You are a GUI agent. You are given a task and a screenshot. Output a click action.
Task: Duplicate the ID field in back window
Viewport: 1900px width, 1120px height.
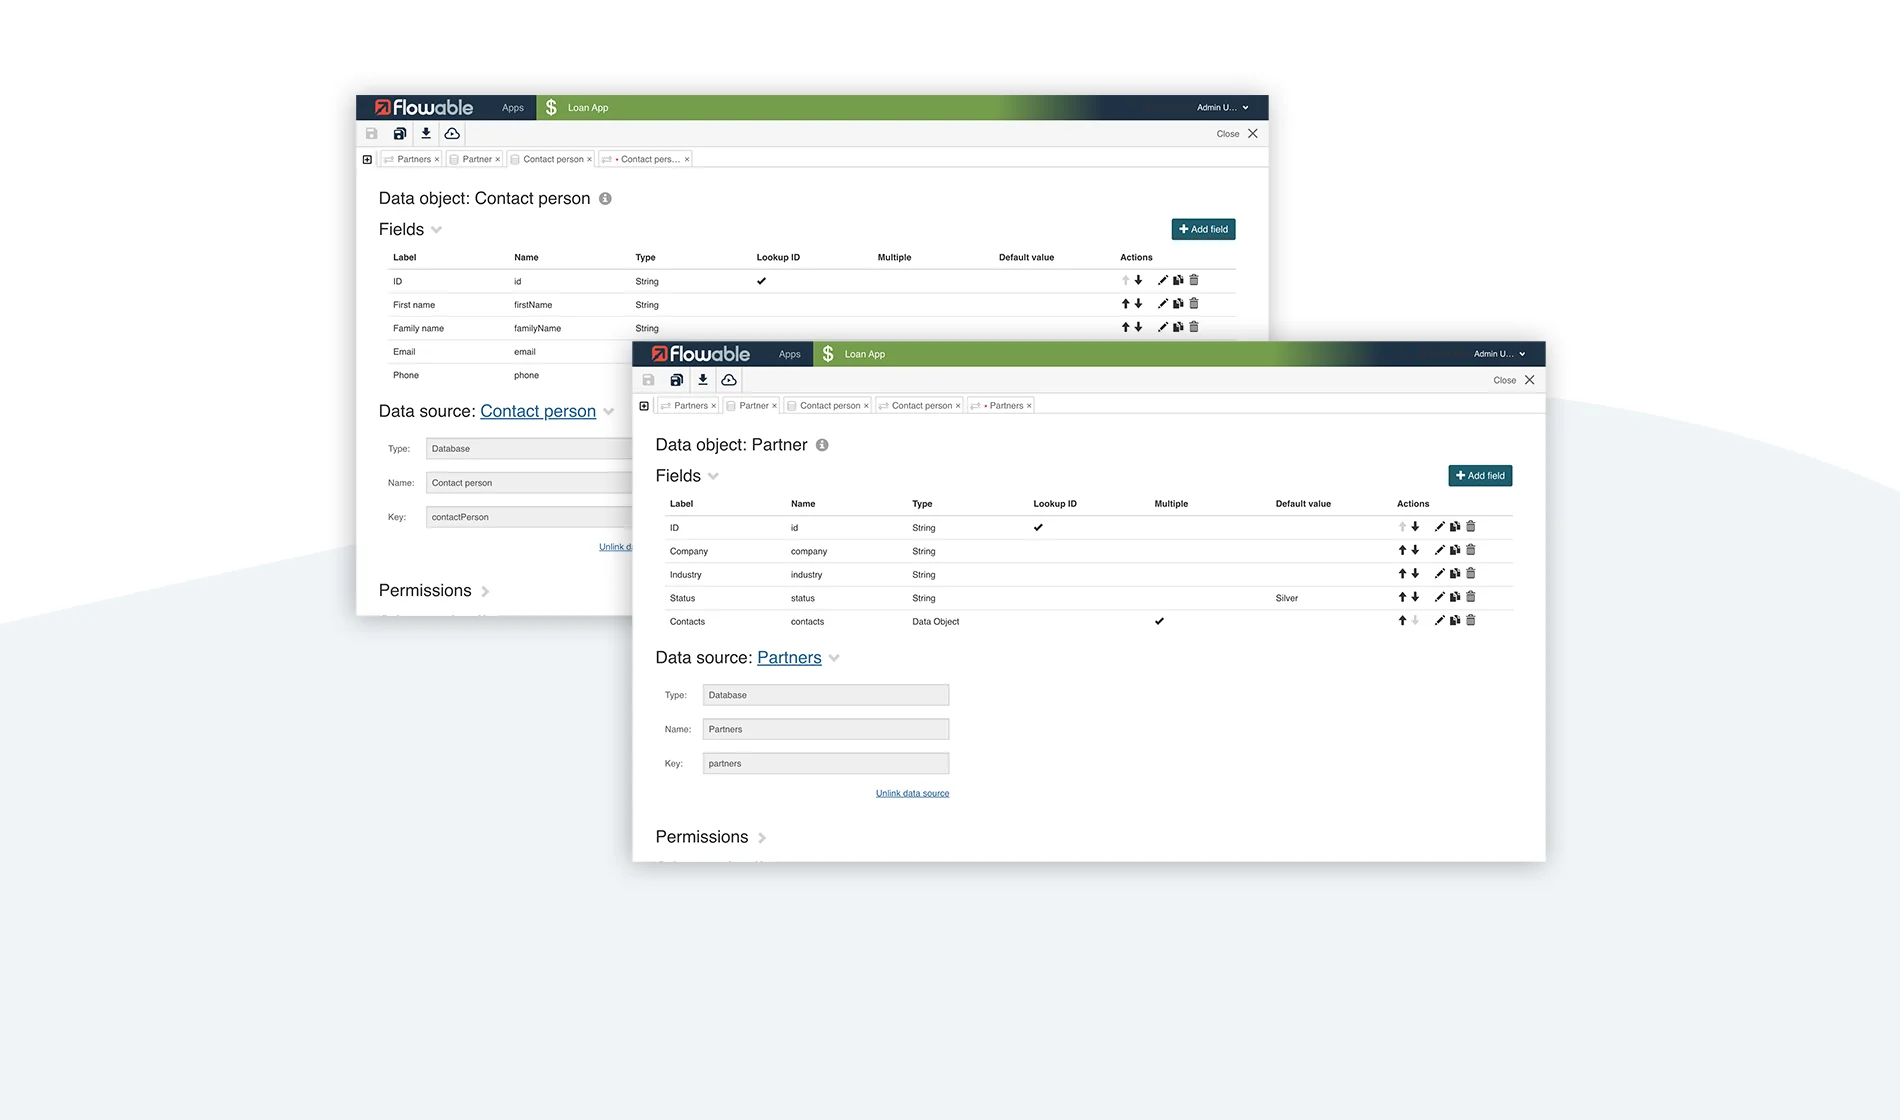click(x=1178, y=281)
